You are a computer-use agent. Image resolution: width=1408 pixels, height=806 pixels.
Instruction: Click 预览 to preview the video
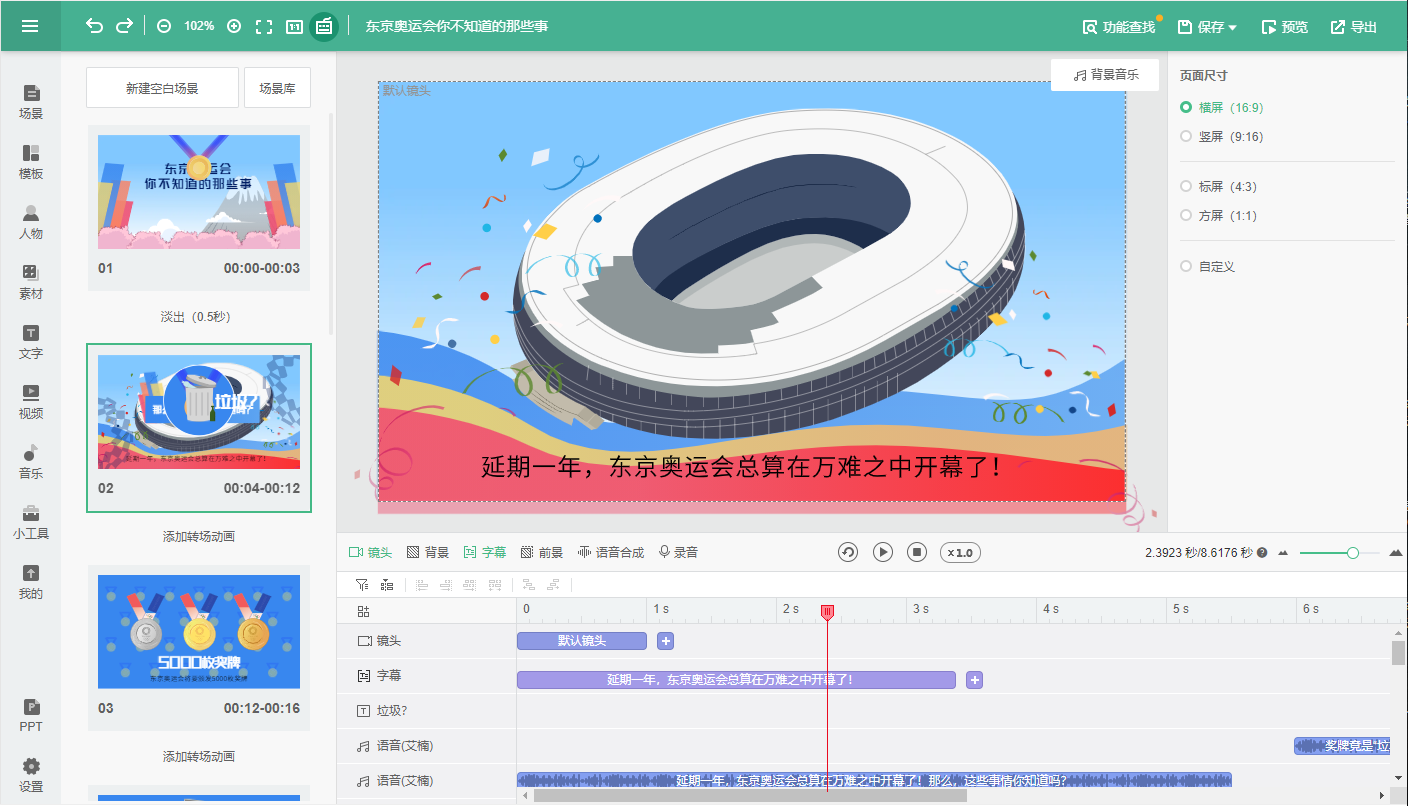pyautogui.click(x=1285, y=27)
